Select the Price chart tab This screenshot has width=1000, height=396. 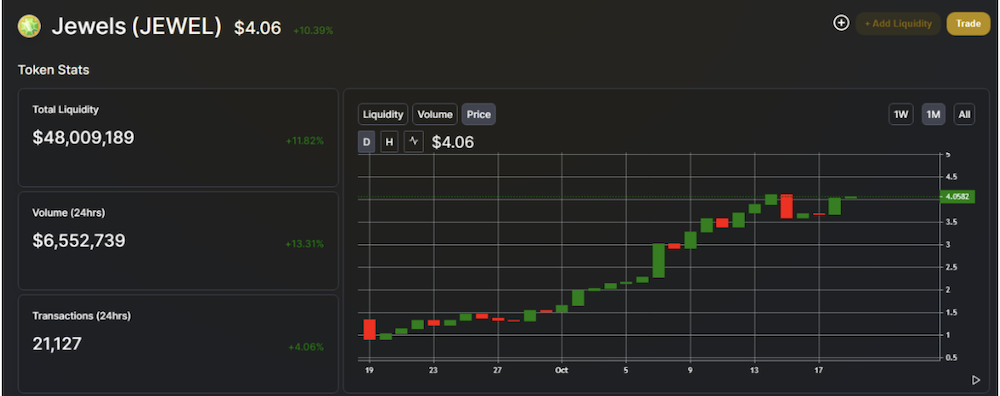pos(478,114)
